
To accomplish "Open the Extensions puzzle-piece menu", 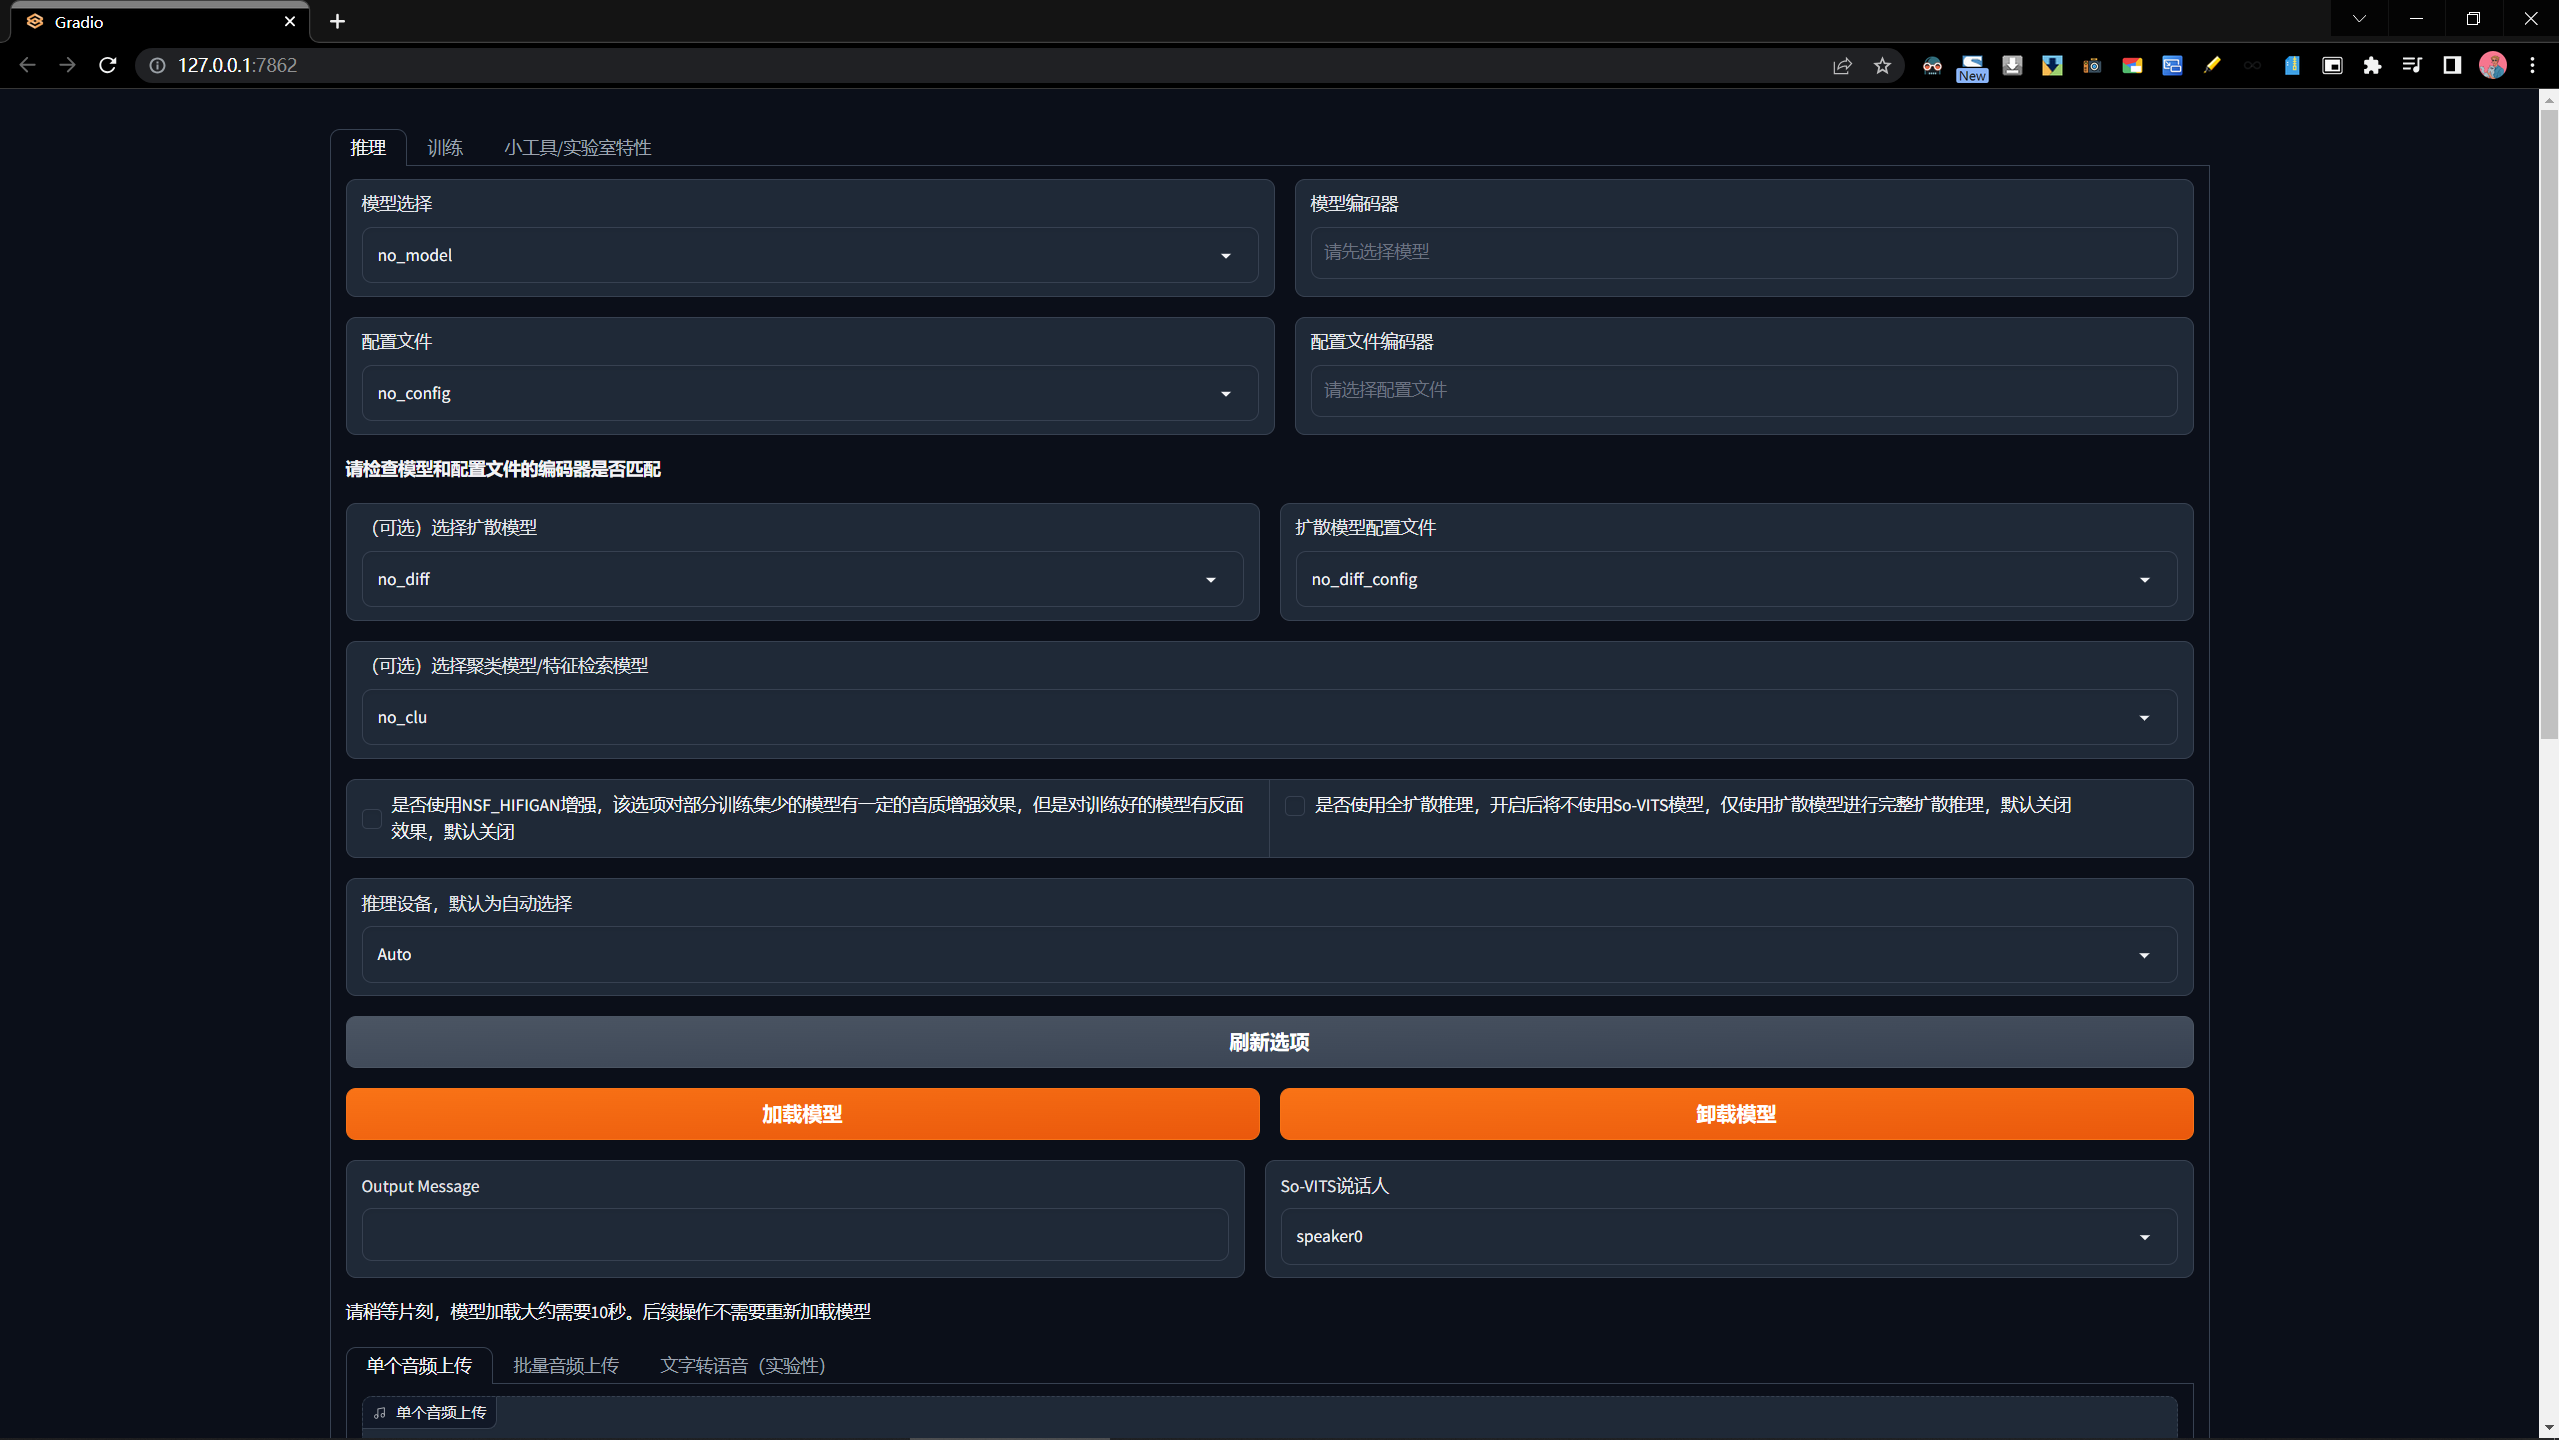I will tap(2372, 65).
